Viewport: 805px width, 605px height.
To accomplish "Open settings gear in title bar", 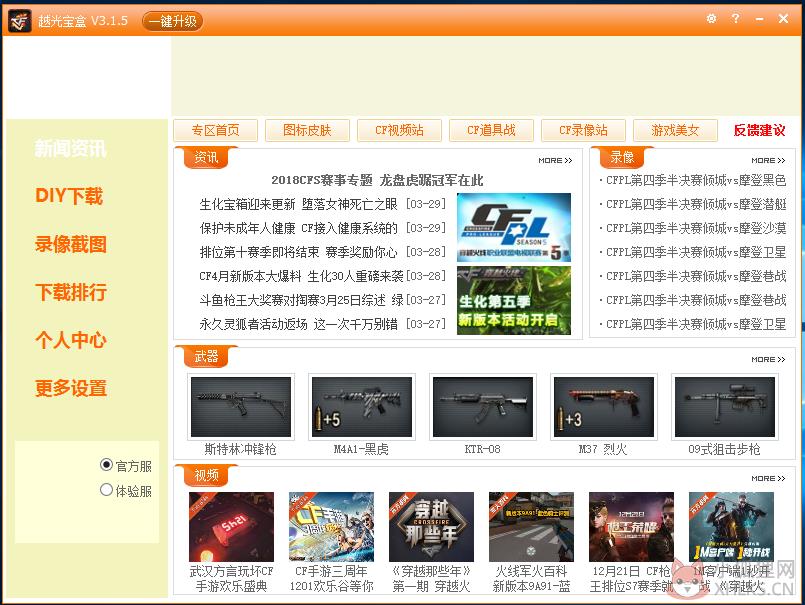I will [x=711, y=18].
